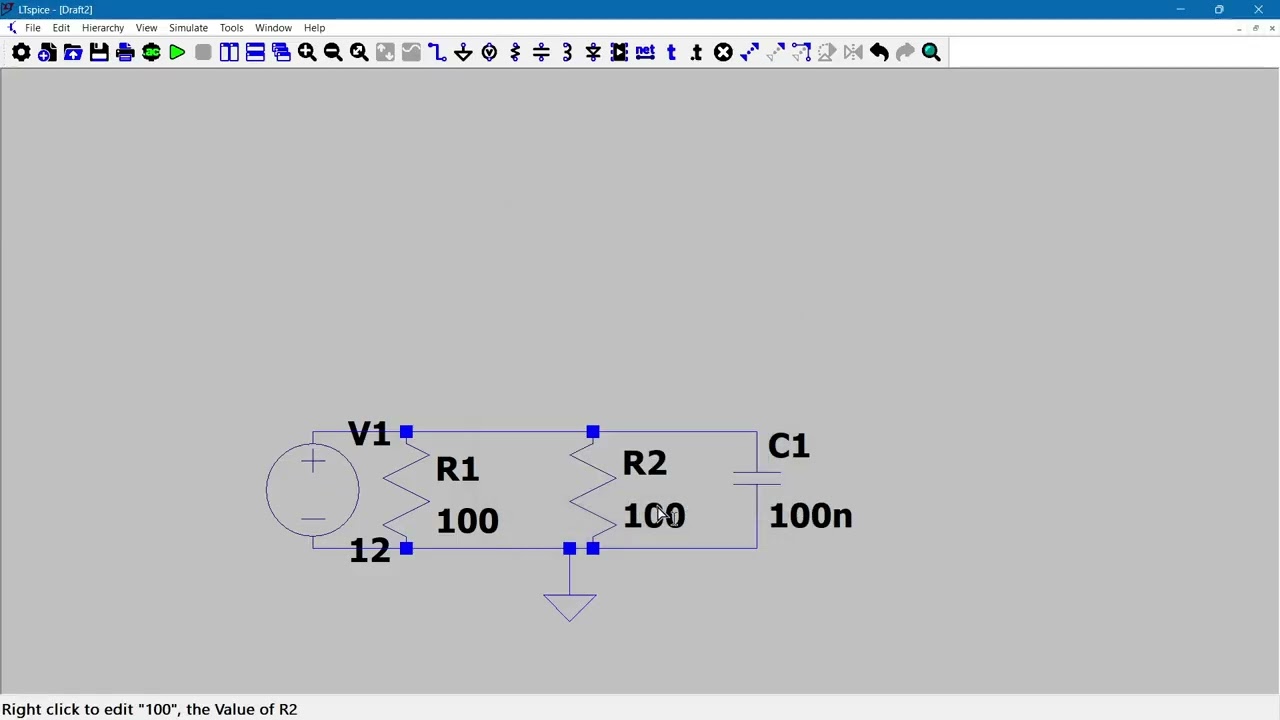Open the Help menu
This screenshot has height=720, width=1280.
314,28
